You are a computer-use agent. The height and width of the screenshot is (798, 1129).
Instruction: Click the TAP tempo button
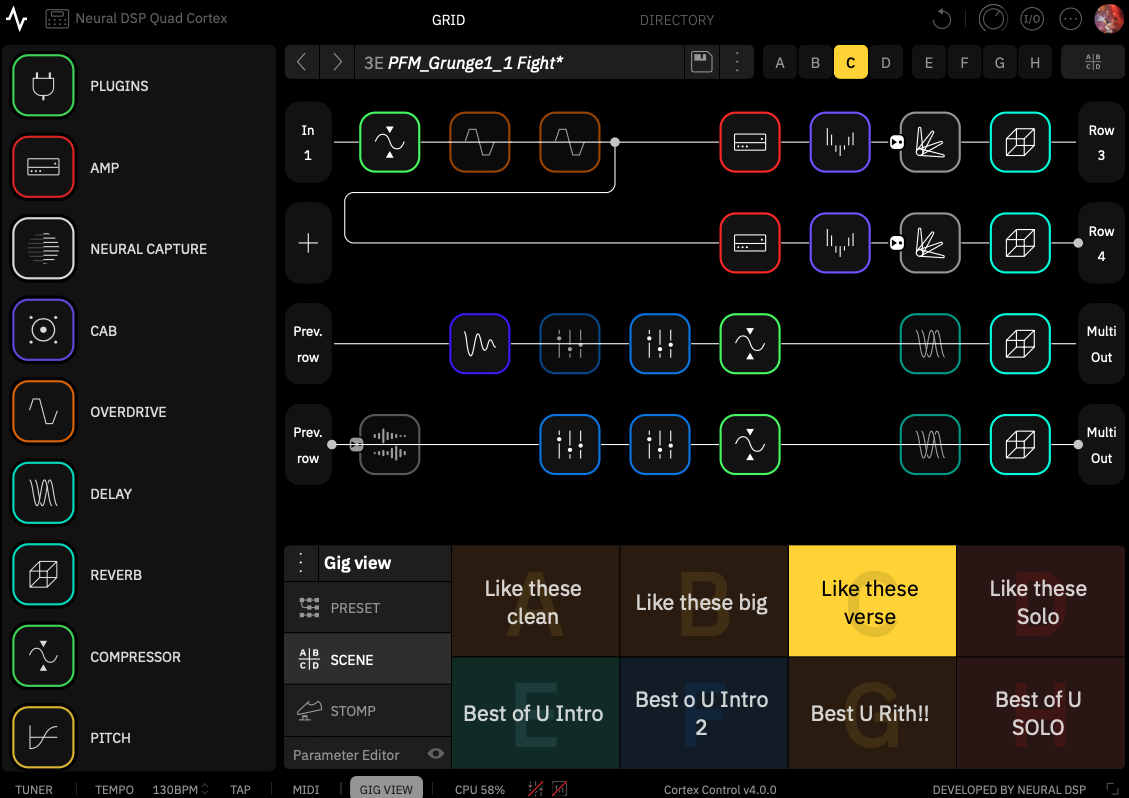[x=240, y=789]
